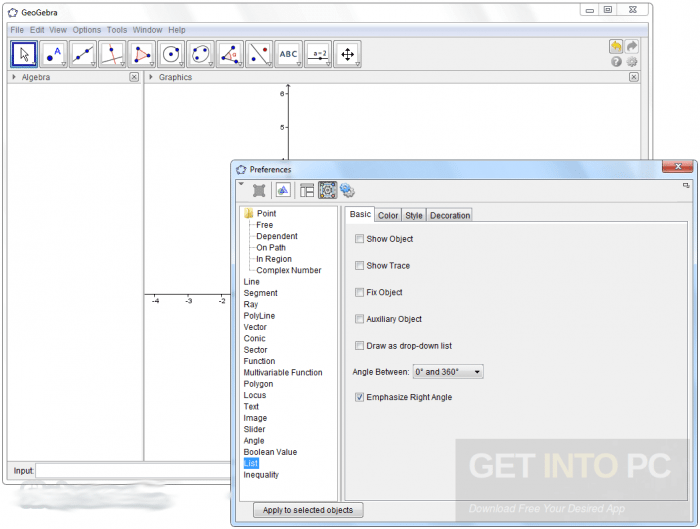Close the Algebra panel
Viewport: 700px width, 529px height.
[134, 77]
